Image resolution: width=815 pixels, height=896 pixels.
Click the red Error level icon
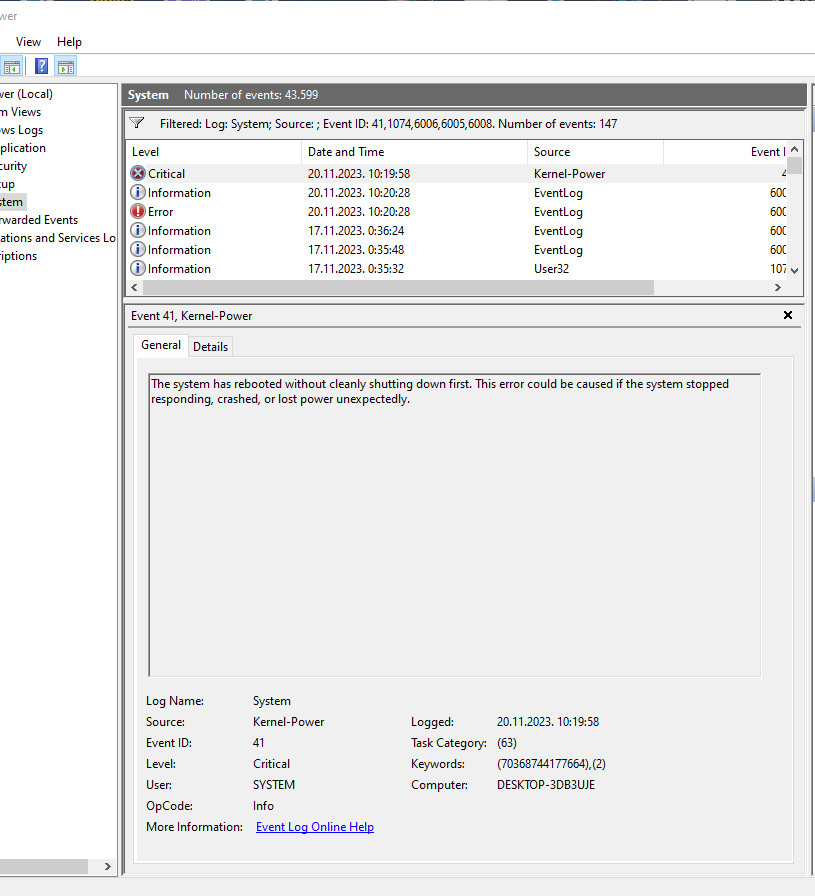138,211
